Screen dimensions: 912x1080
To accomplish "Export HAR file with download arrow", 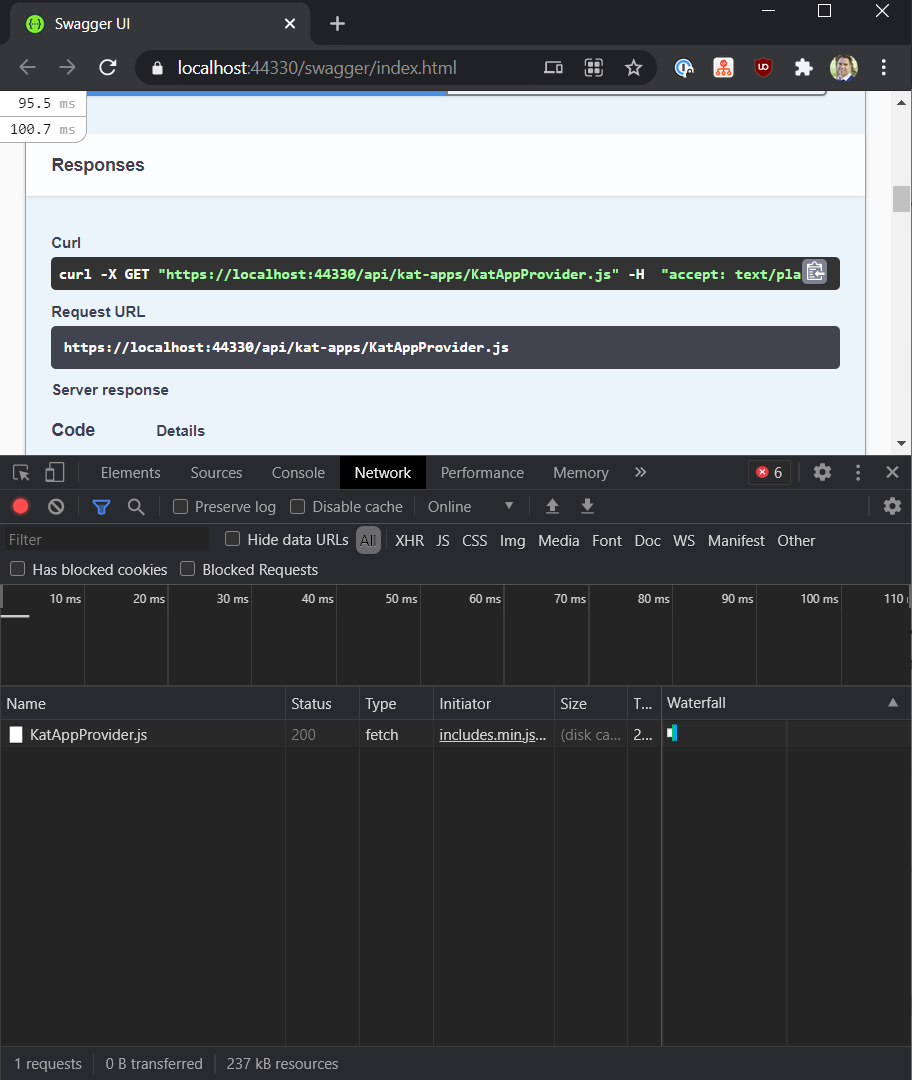I will [x=587, y=507].
